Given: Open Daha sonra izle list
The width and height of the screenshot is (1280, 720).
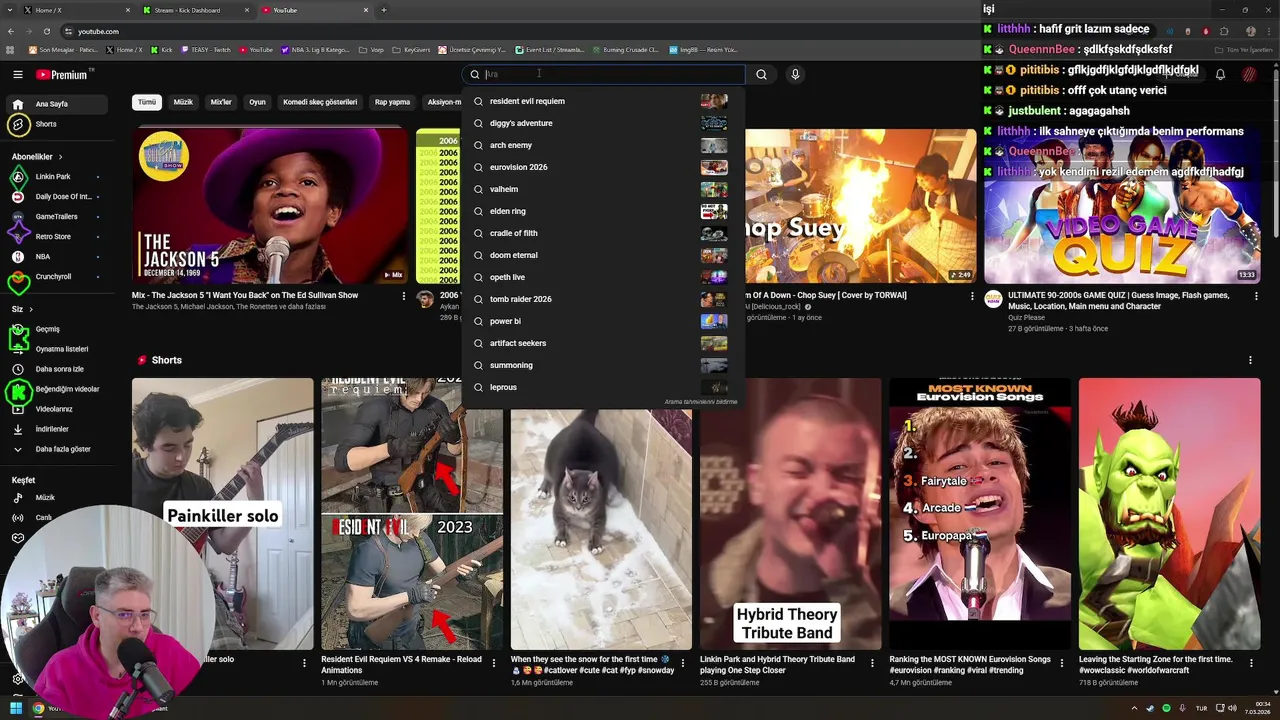Looking at the screenshot, I should (x=58, y=369).
